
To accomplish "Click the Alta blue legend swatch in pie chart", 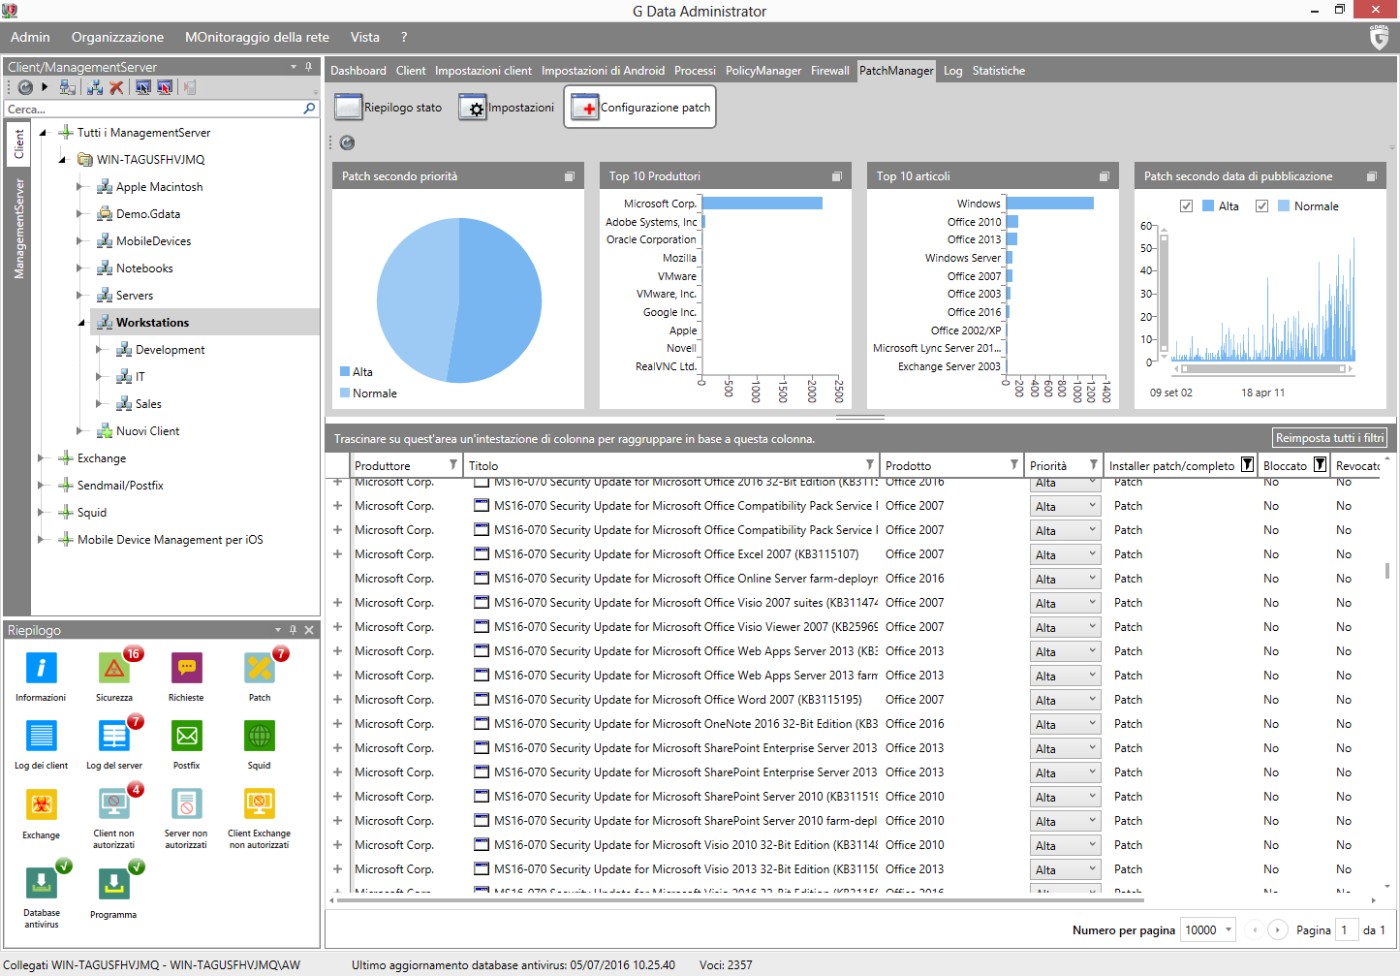I will click(345, 372).
